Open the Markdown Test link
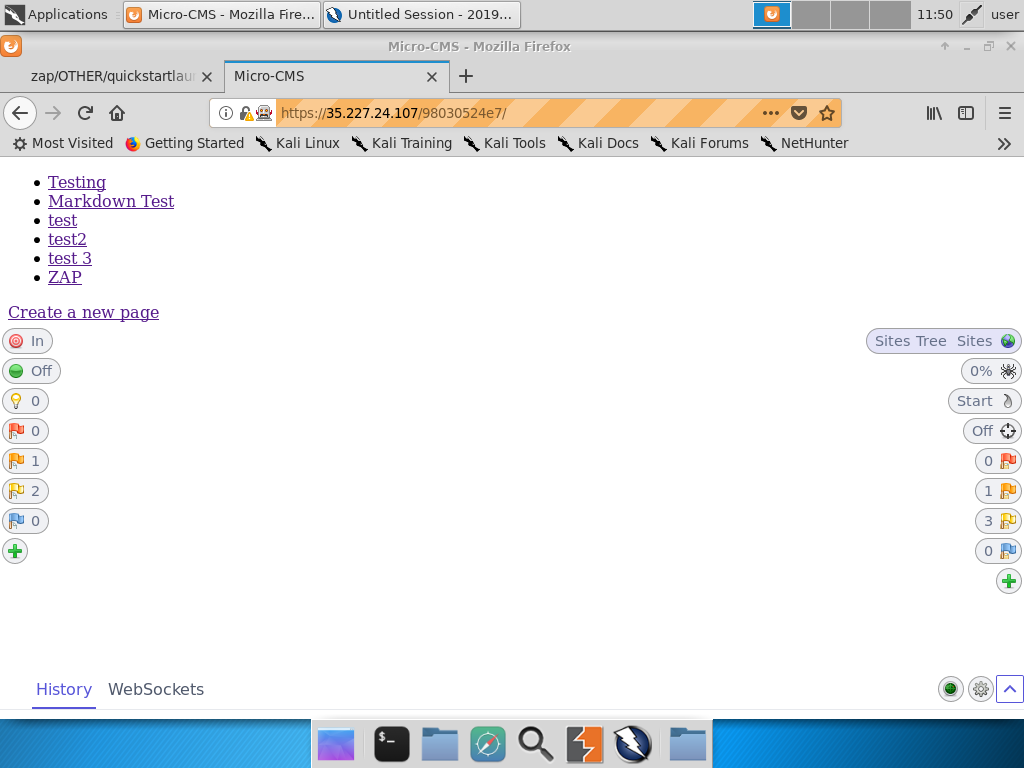Viewport: 1024px width, 768px height. (x=111, y=201)
